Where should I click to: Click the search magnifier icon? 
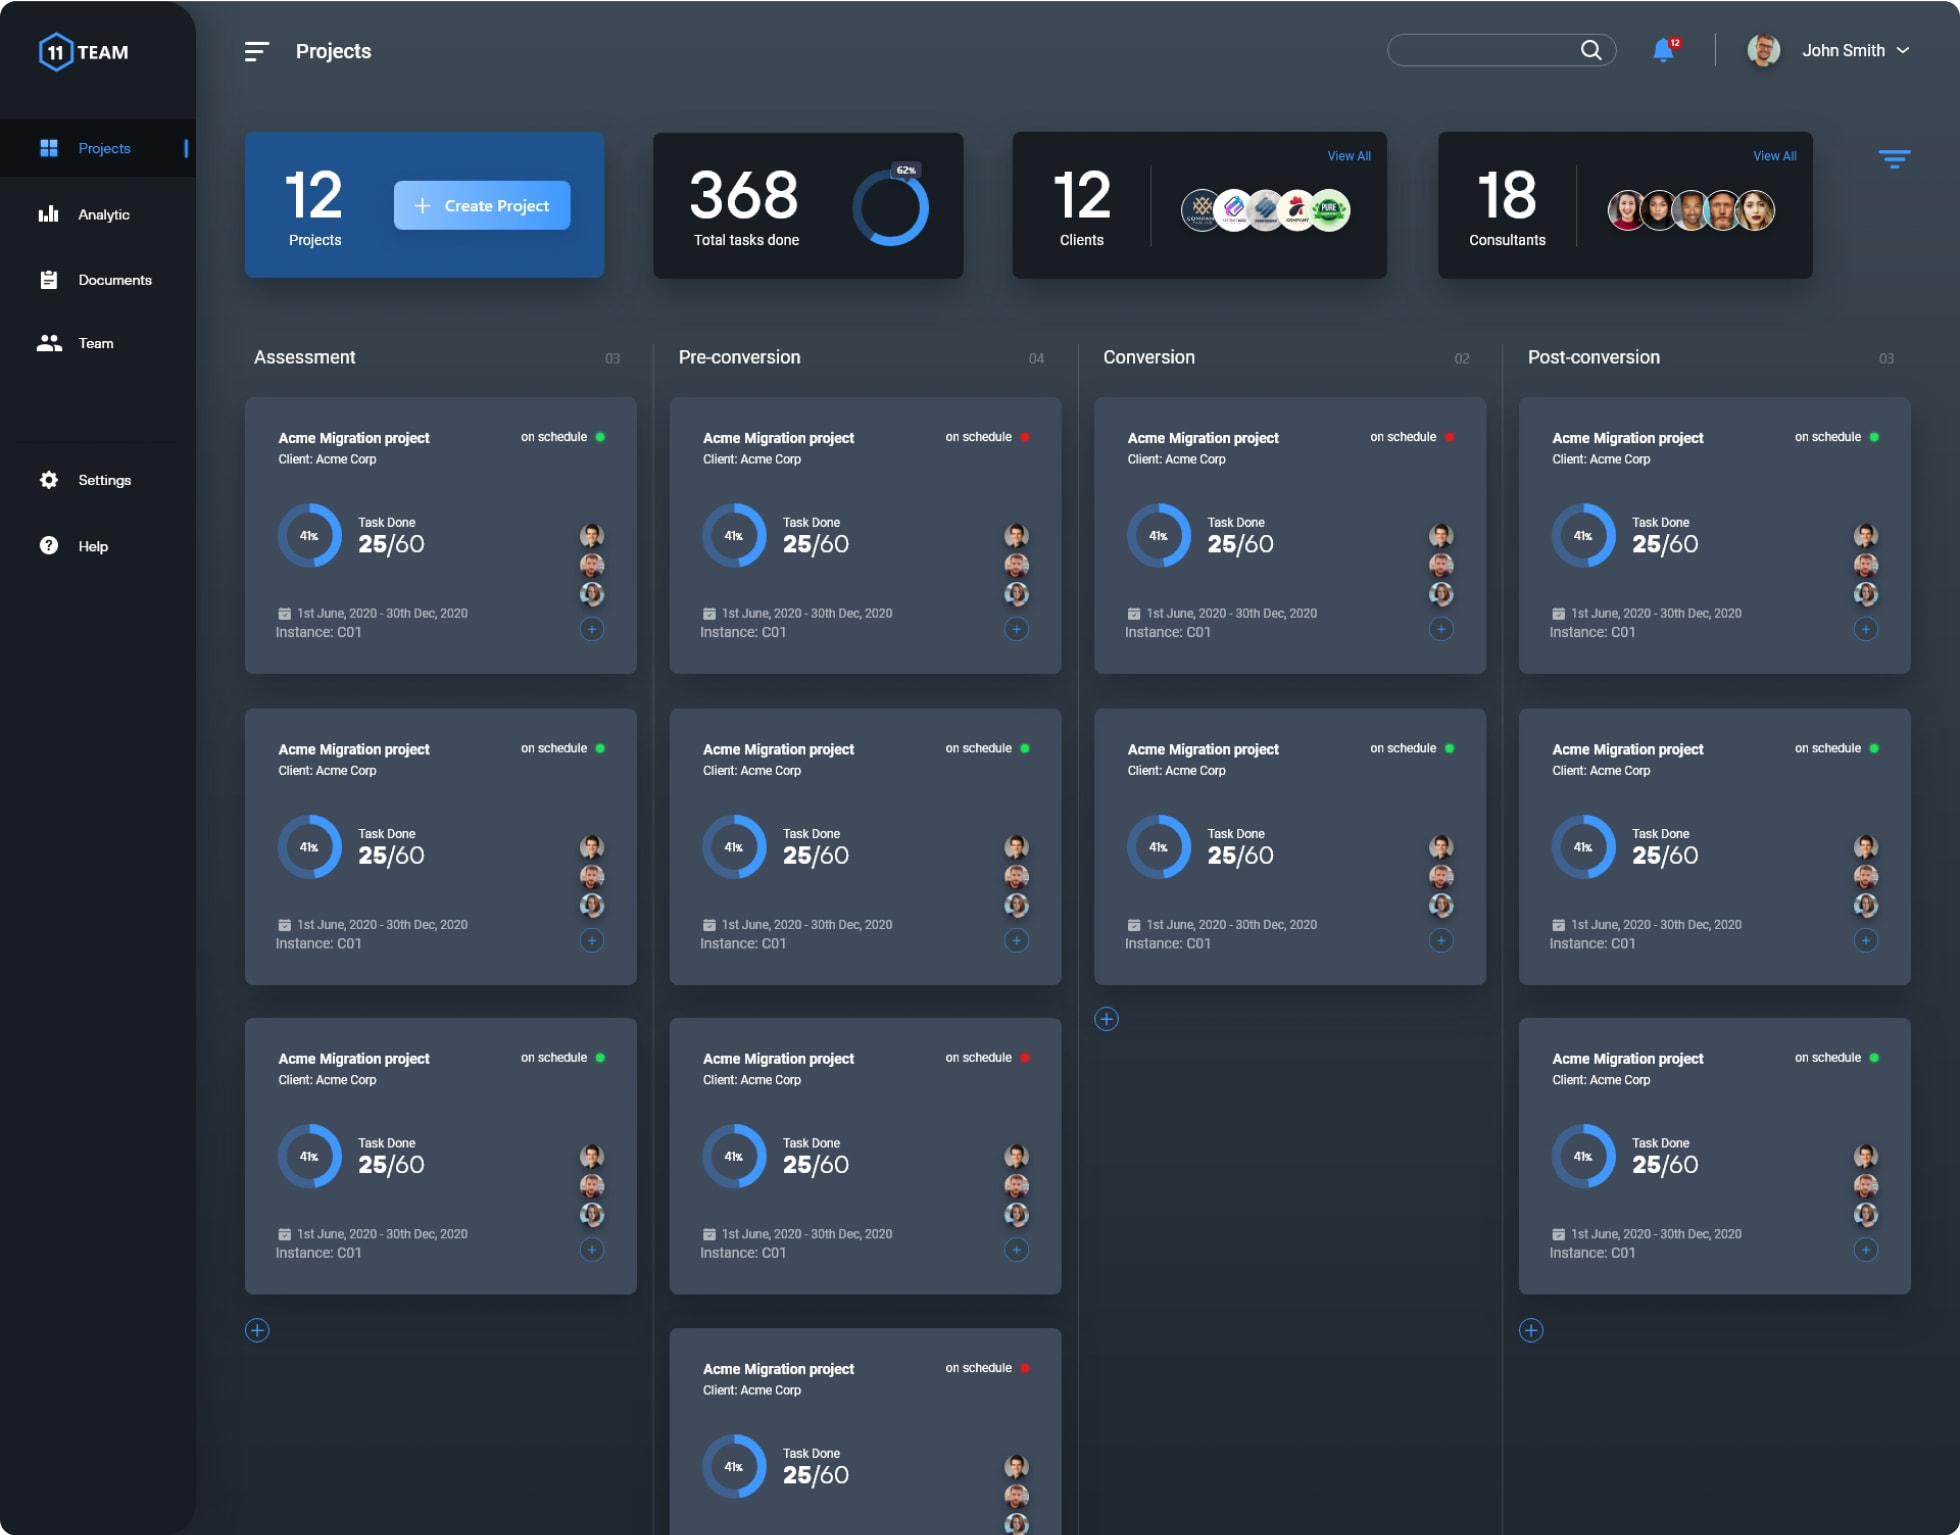point(1590,50)
